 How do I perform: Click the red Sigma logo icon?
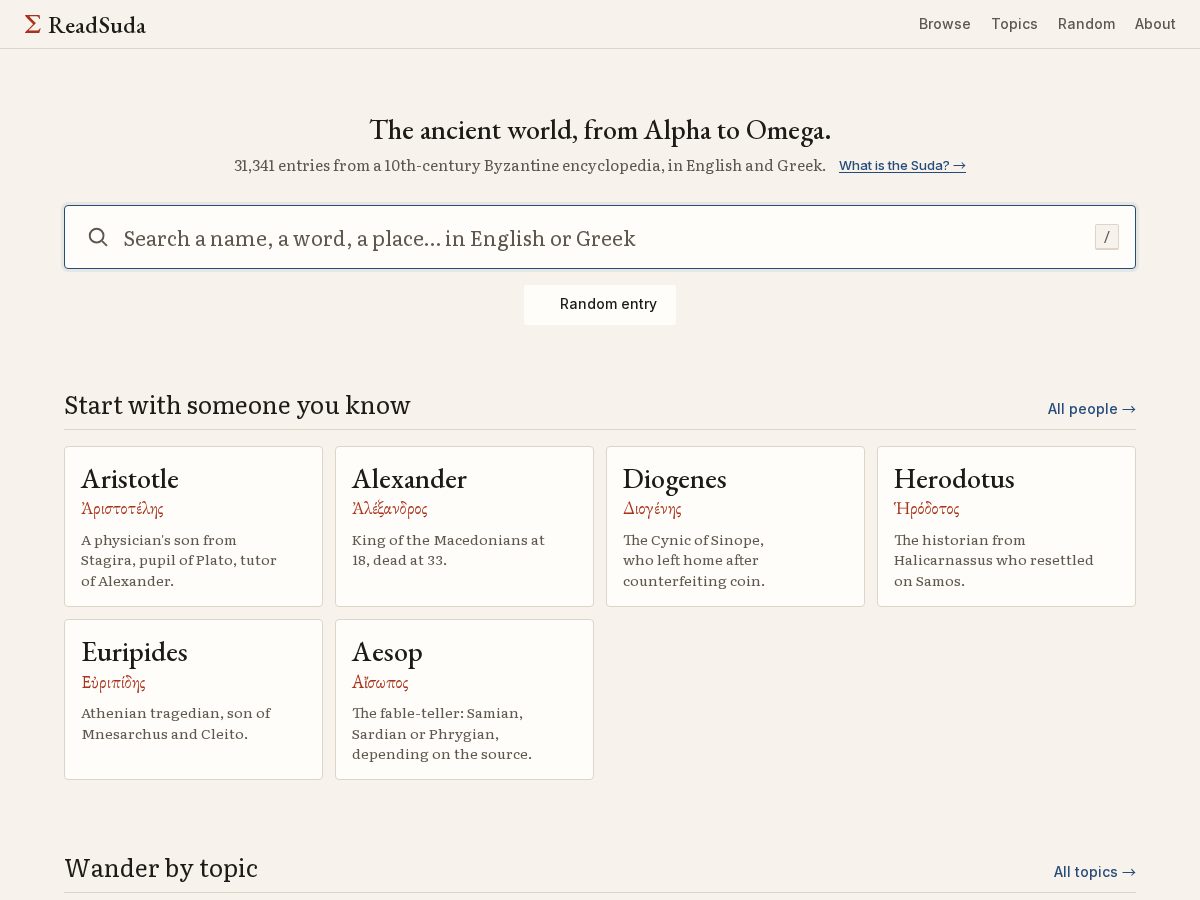[33, 25]
